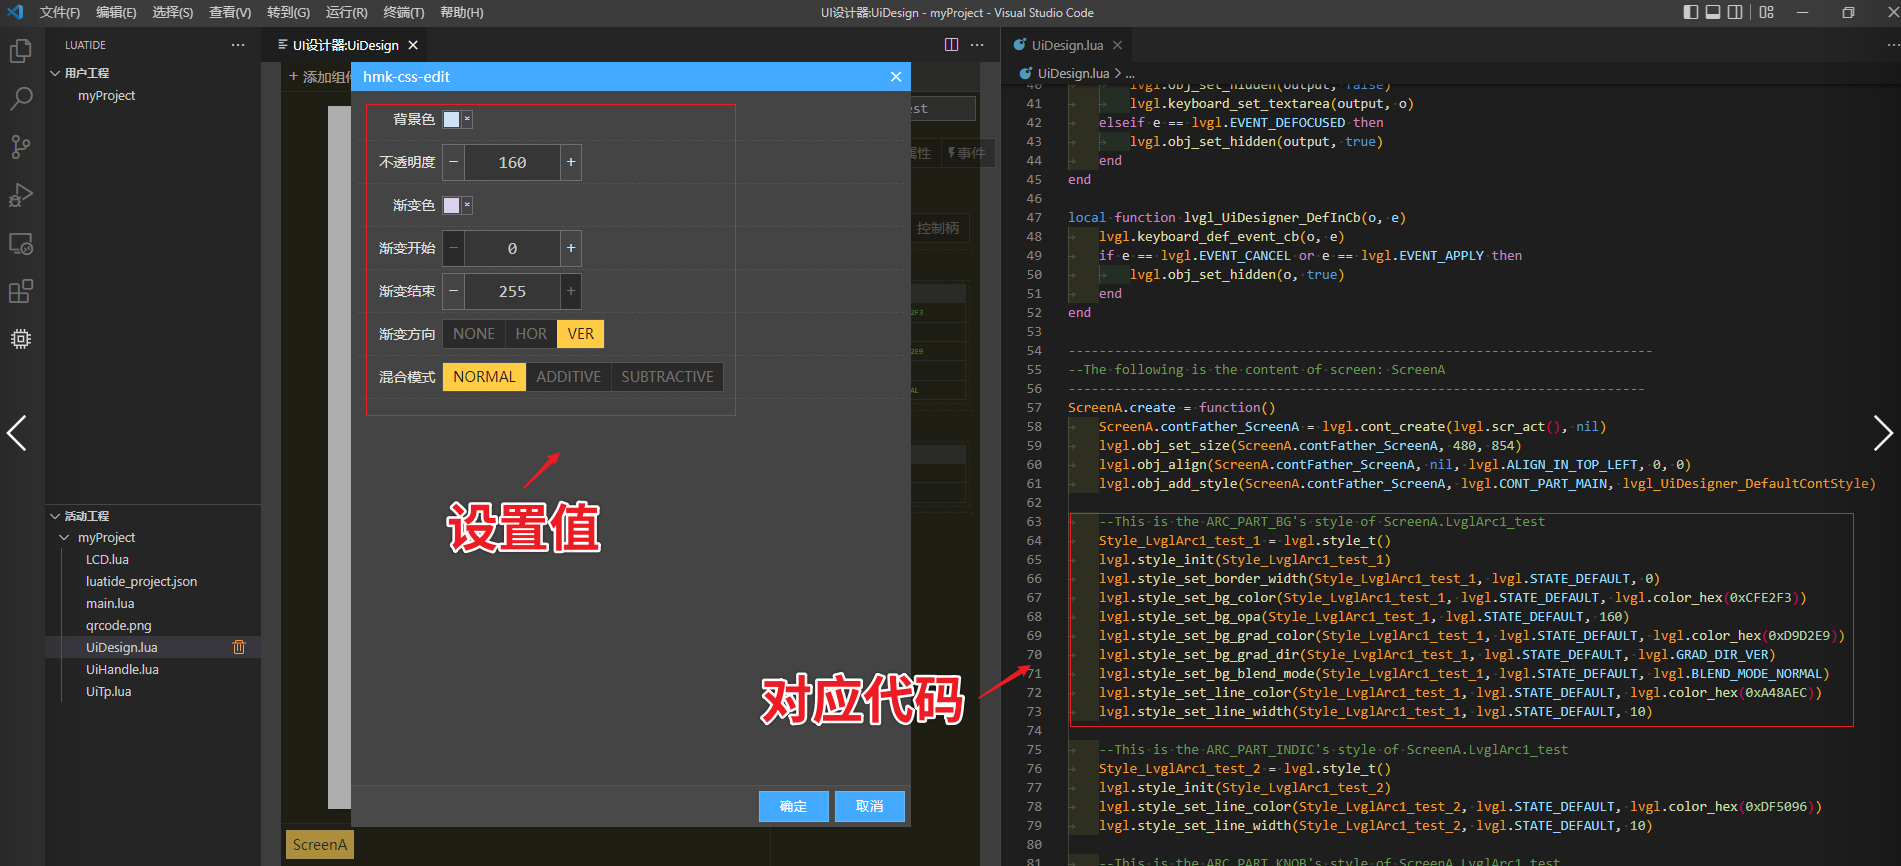The width and height of the screenshot is (1901, 866).
Task: Open the Source Control view
Action: tap(21, 147)
